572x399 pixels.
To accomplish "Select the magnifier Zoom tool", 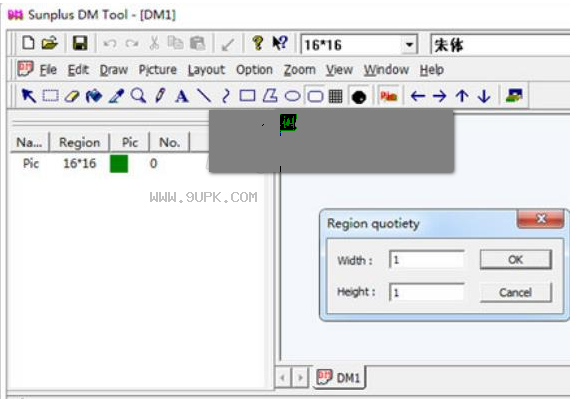I will click(x=138, y=96).
